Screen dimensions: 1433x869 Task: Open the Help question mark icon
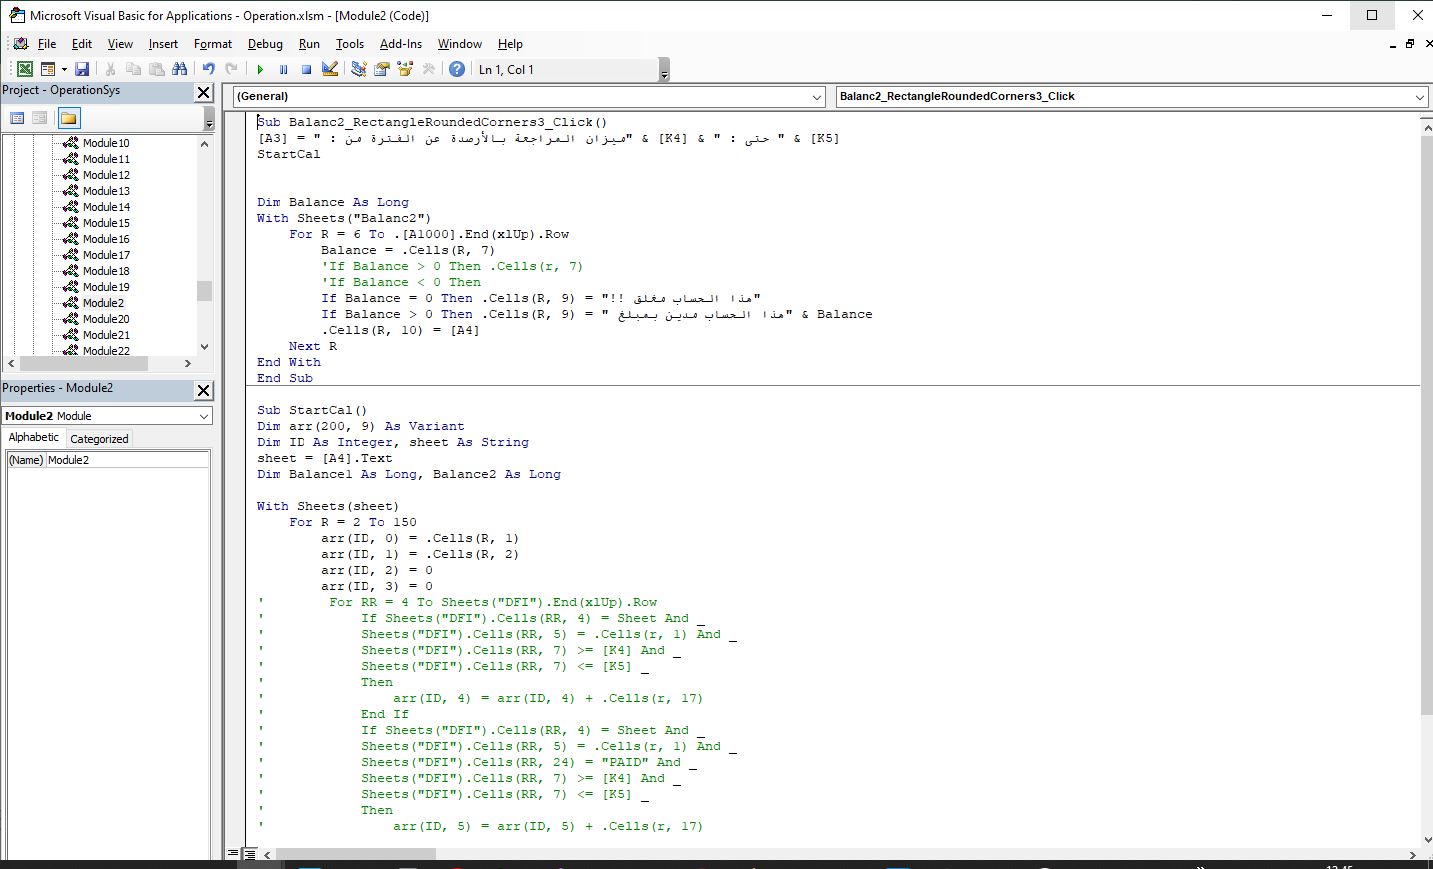pyautogui.click(x=457, y=69)
